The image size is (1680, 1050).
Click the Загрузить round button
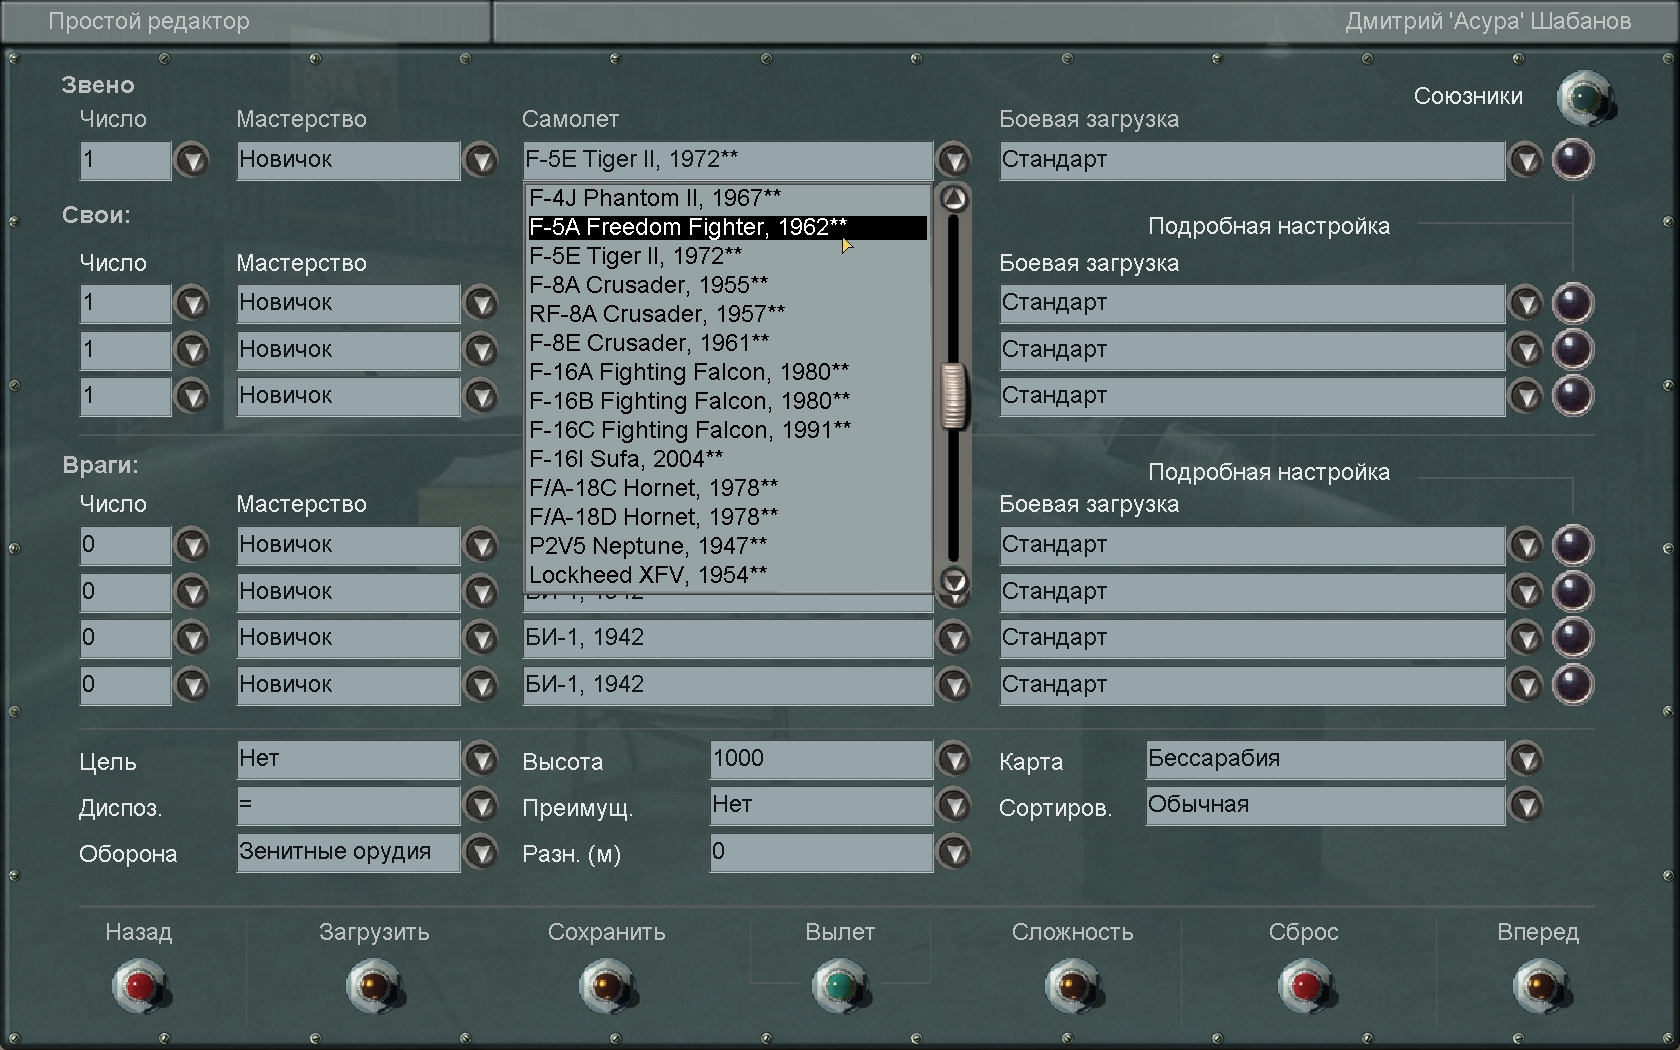click(x=374, y=986)
